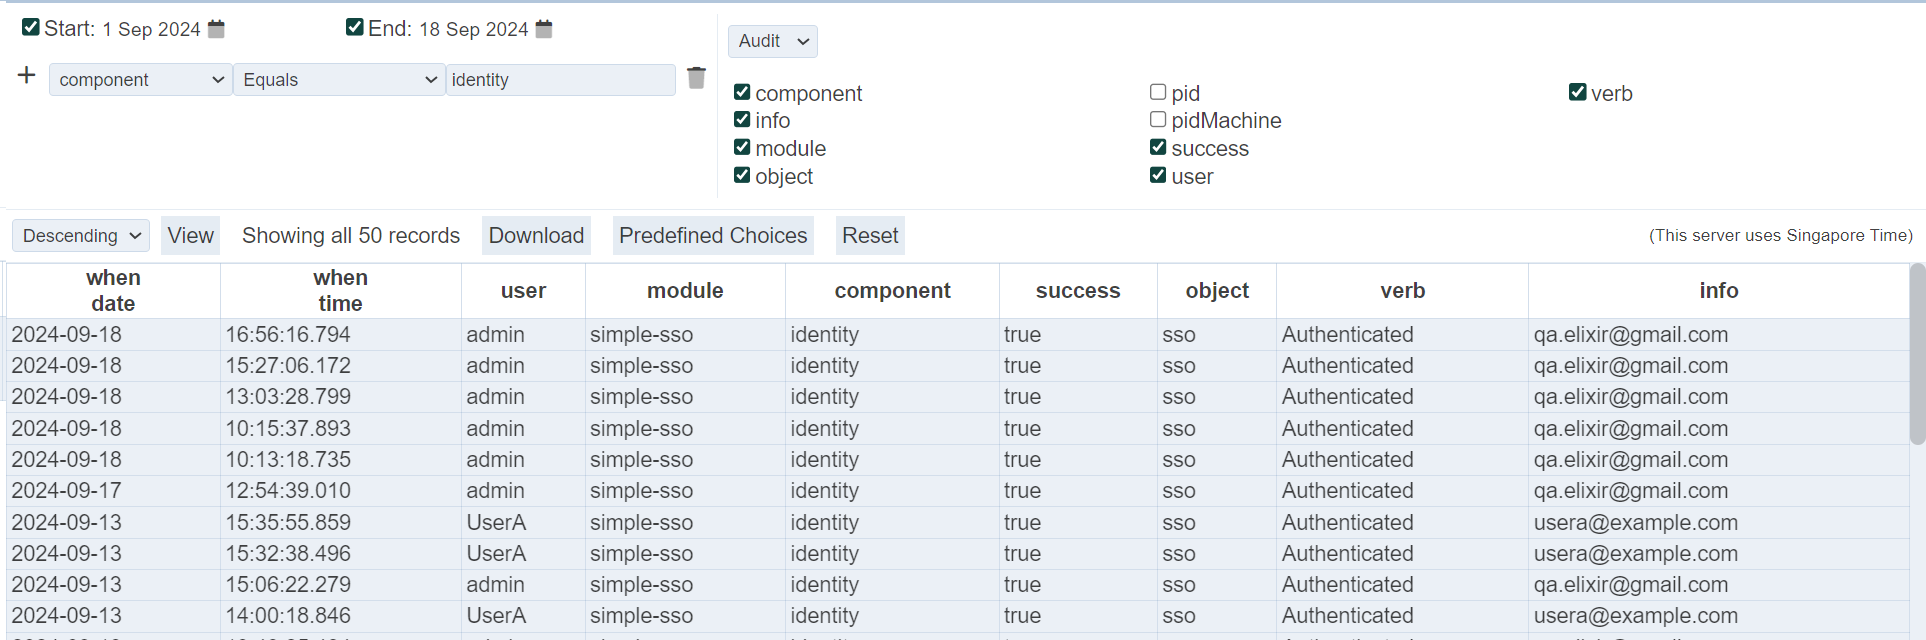Add a new filter with plus icon
Viewport: 1926px width, 640px height.
(x=27, y=76)
